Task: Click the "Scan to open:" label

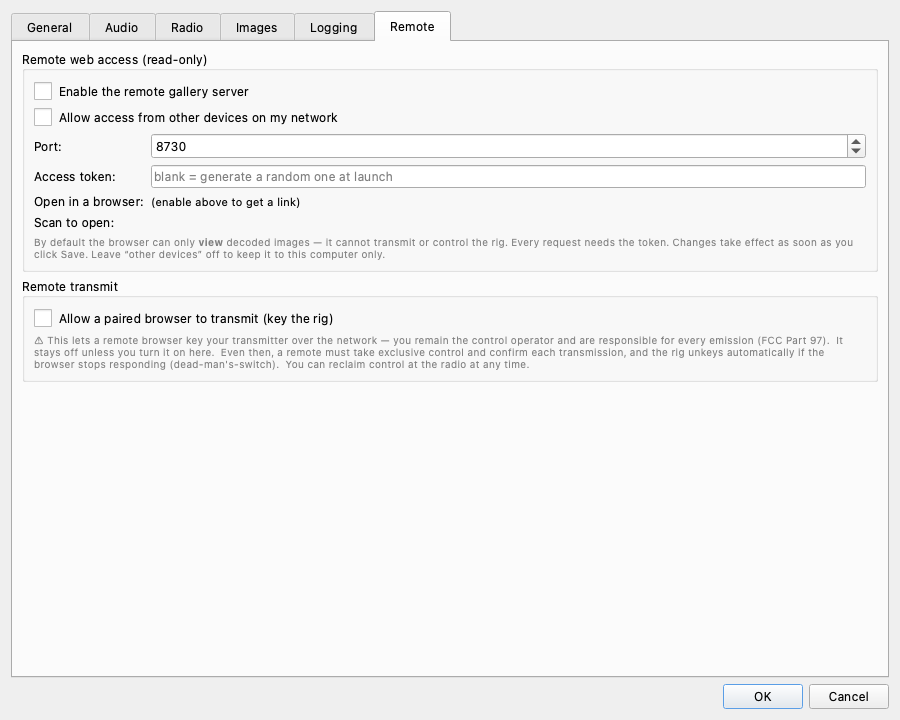Action: tap(74, 223)
